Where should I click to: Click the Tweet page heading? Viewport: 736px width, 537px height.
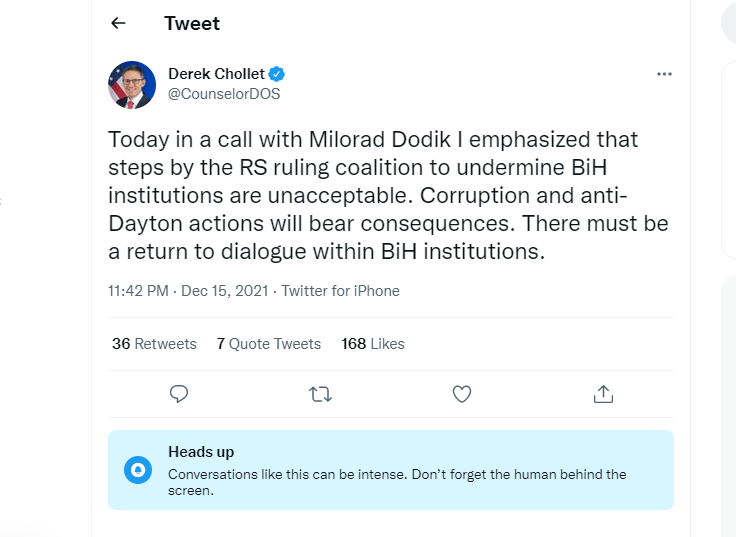(x=192, y=23)
